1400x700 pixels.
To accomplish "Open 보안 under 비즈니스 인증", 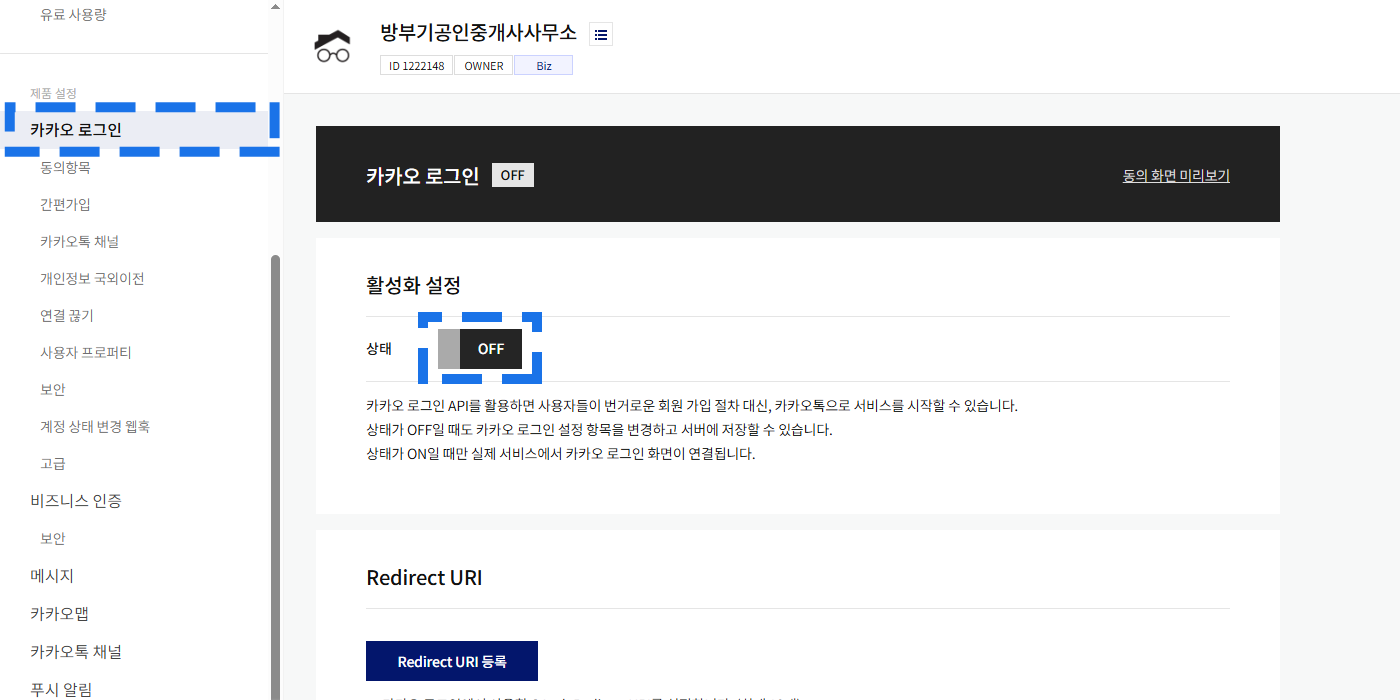I will click(53, 539).
